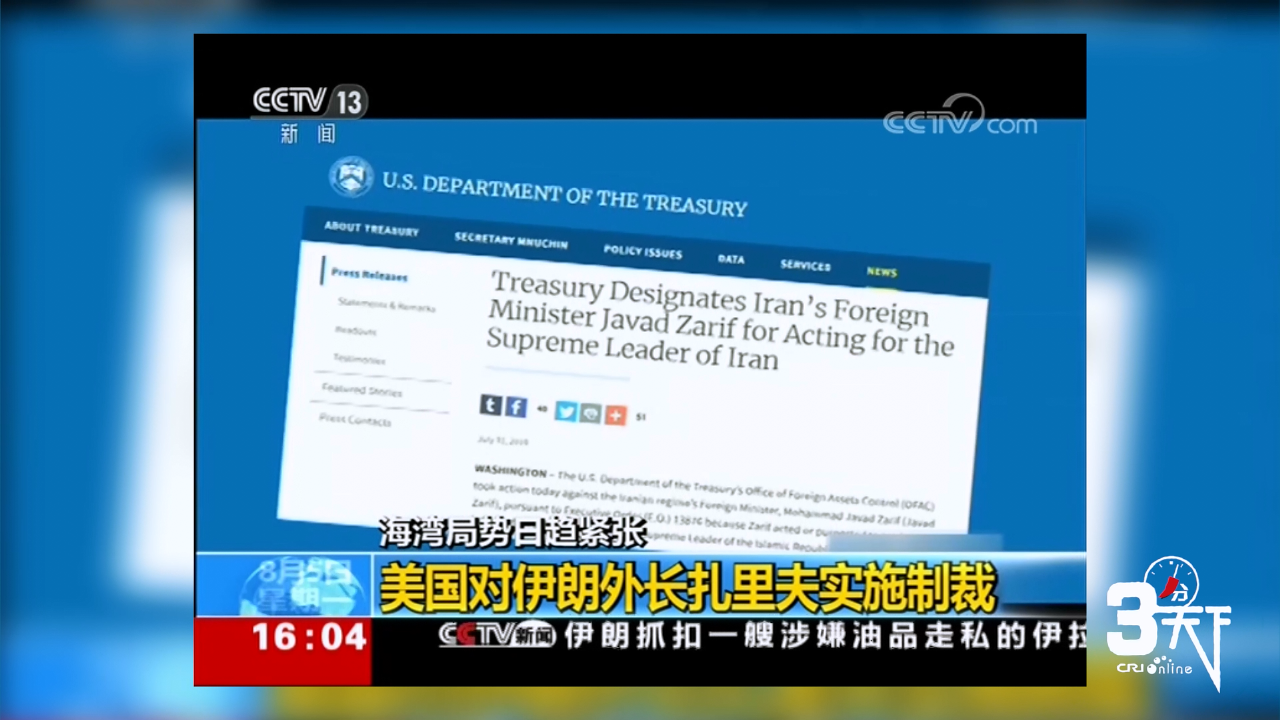The height and width of the screenshot is (720, 1280).
Task: Click the Javad Zarif article headline
Action: click(x=718, y=322)
